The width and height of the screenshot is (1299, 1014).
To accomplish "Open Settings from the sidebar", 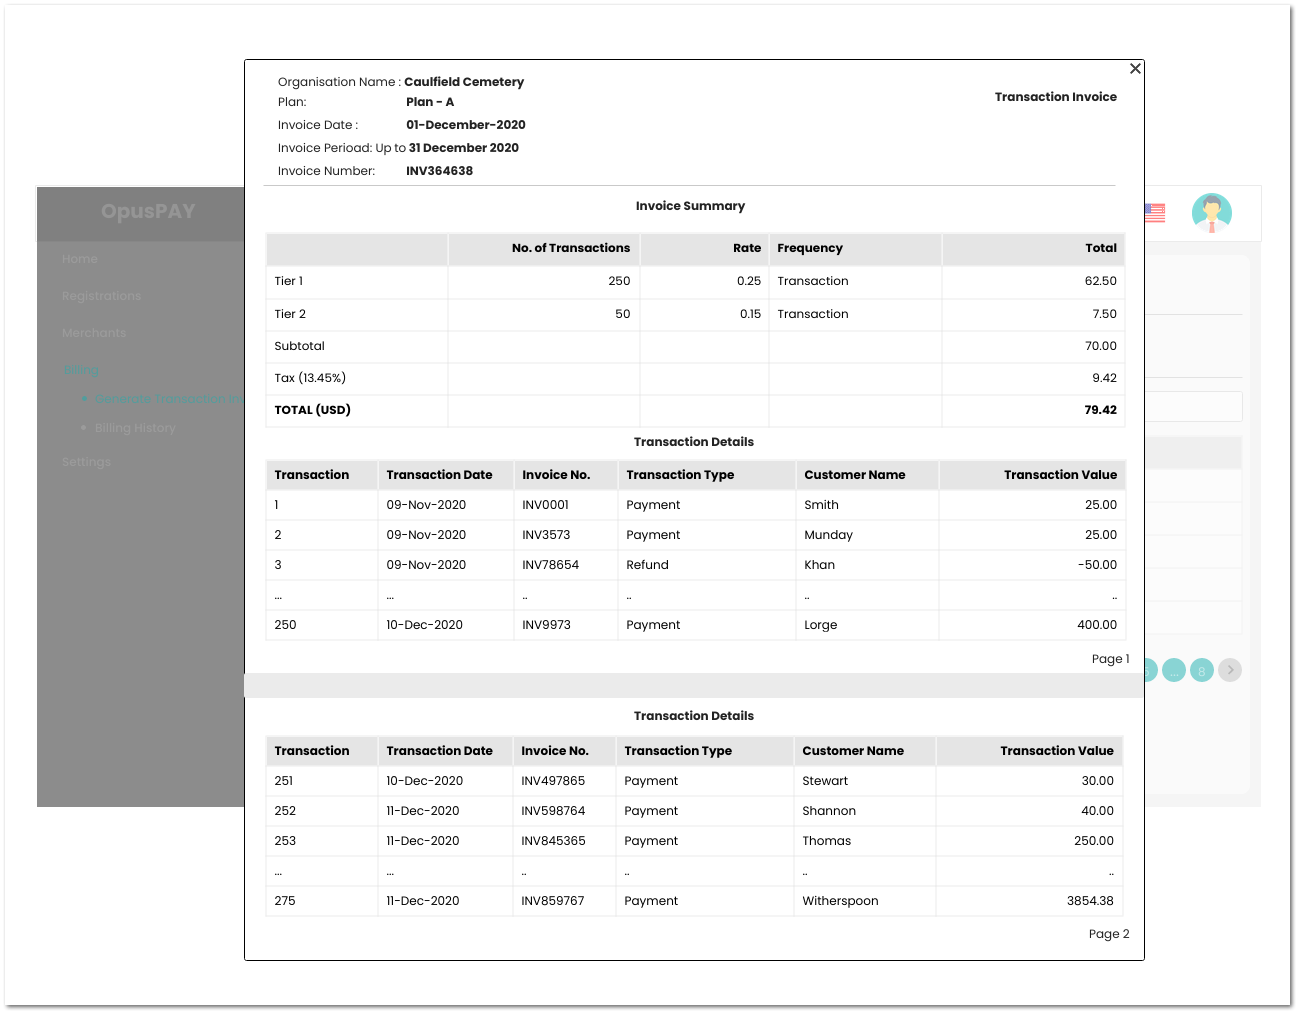I will point(86,461).
